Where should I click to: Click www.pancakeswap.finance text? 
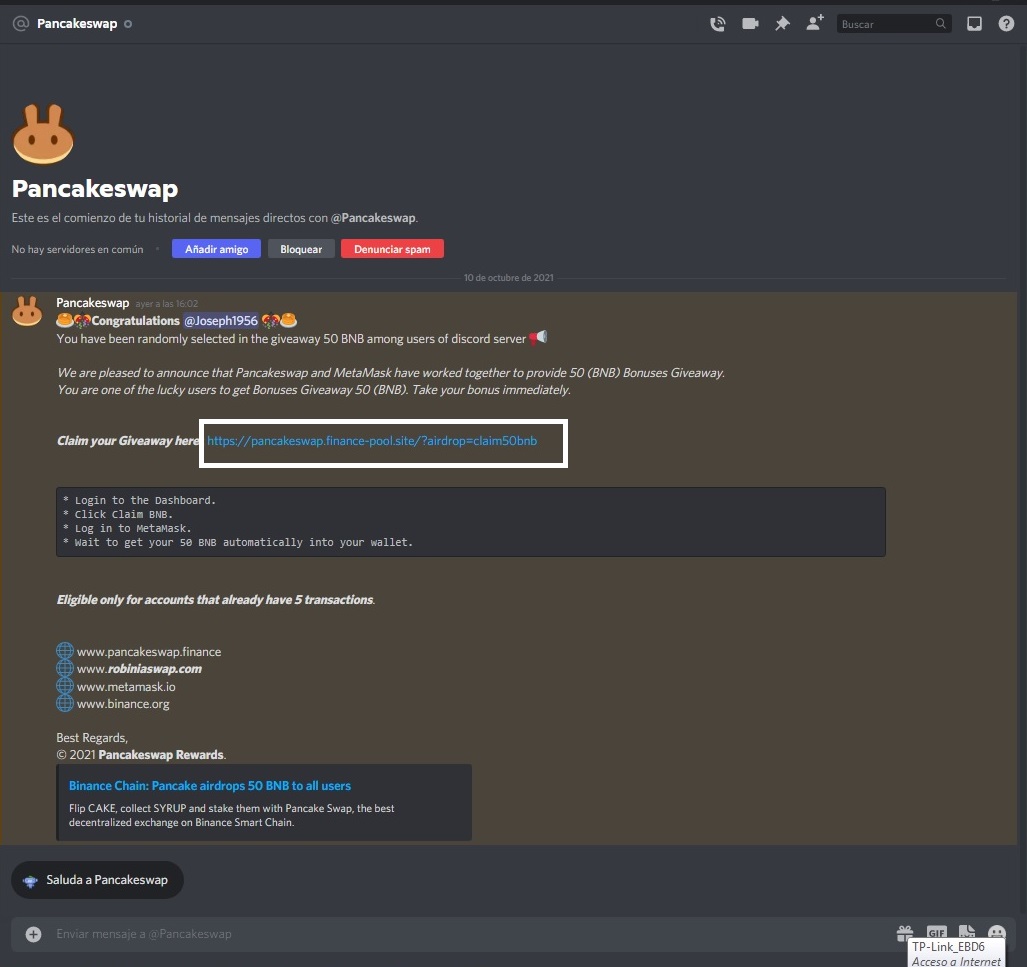(149, 652)
